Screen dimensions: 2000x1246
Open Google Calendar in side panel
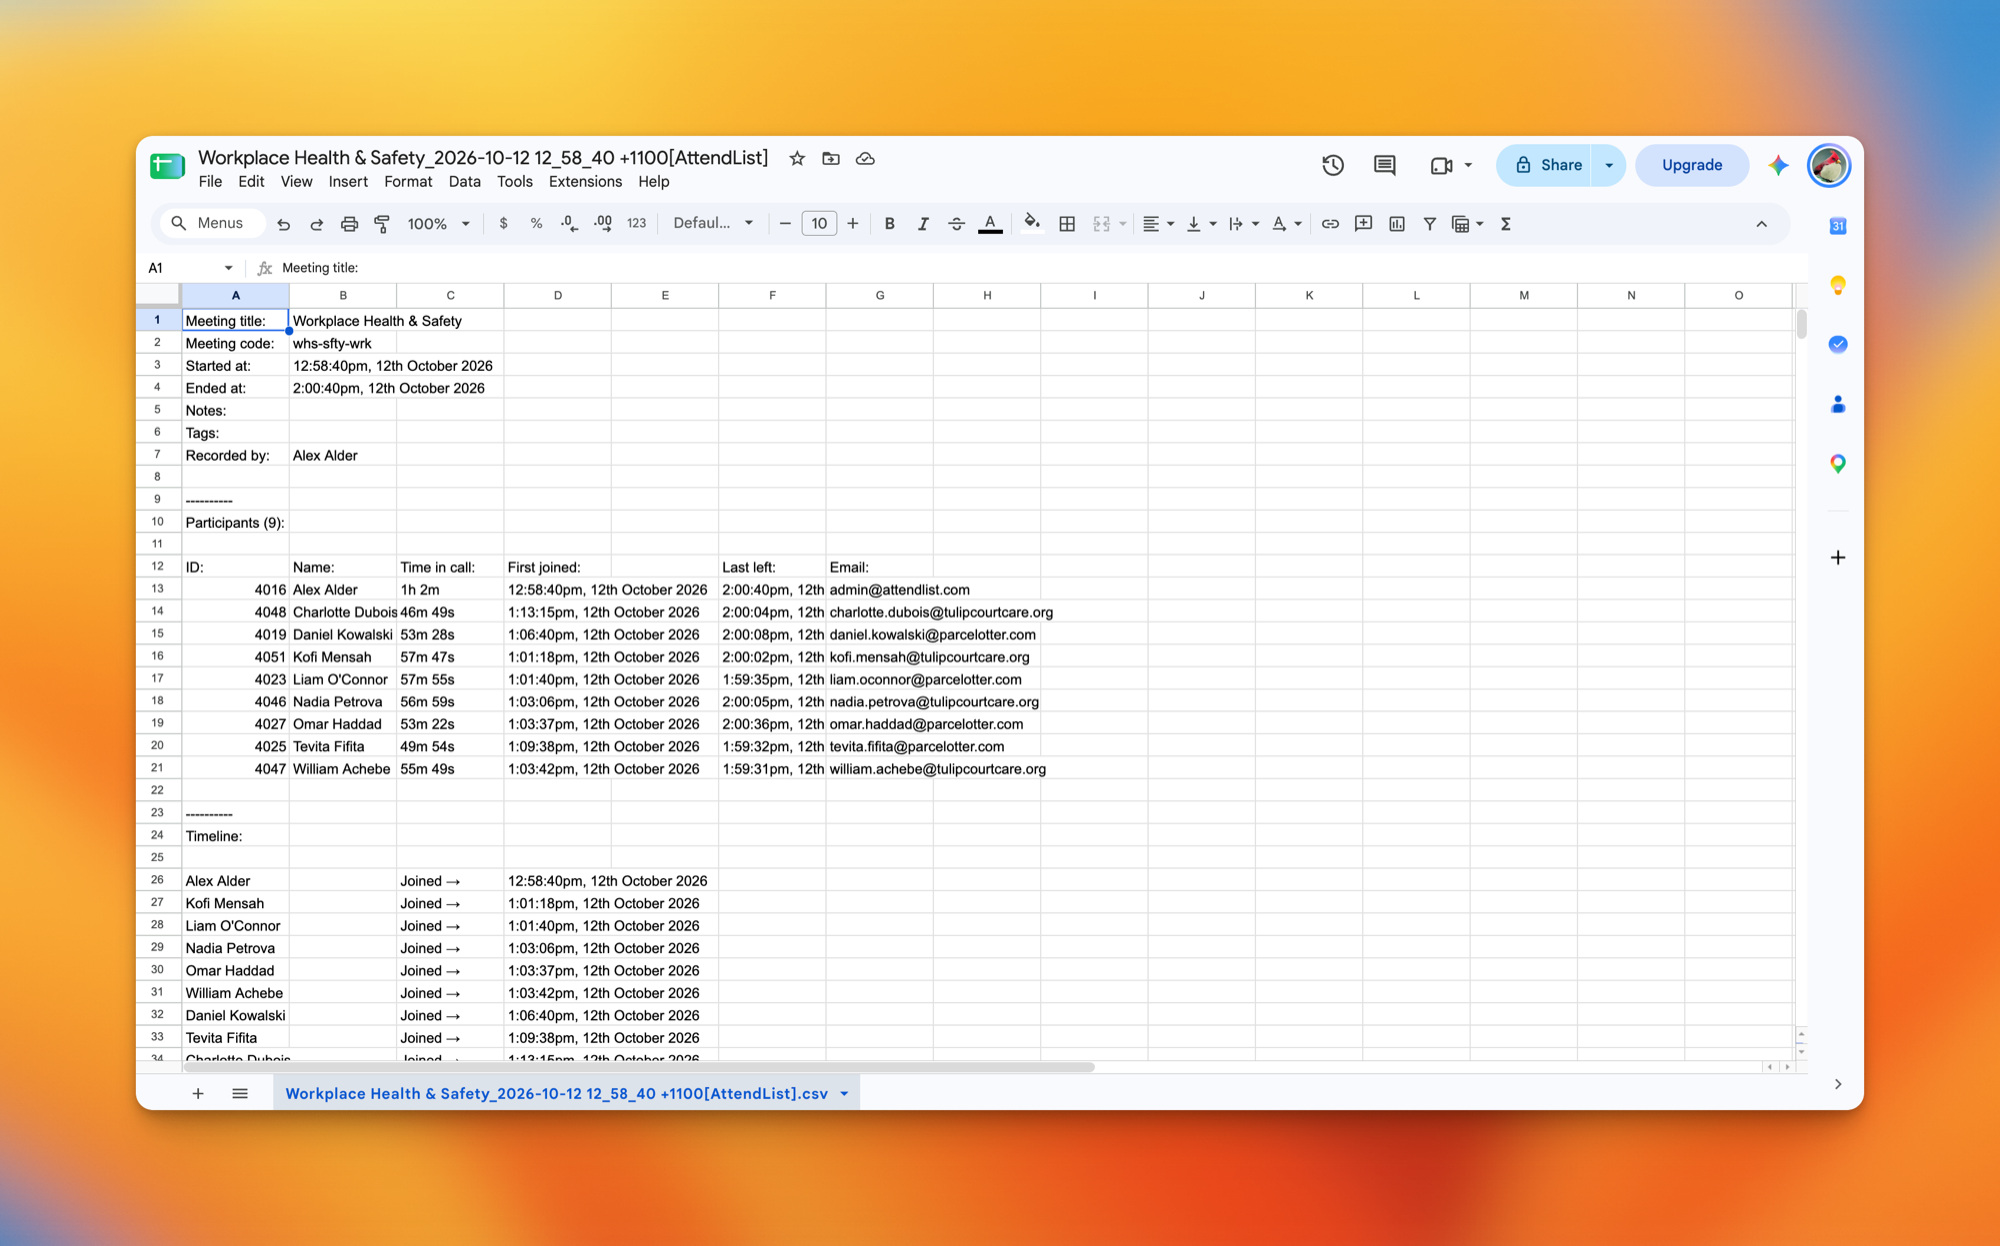click(x=1838, y=226)
